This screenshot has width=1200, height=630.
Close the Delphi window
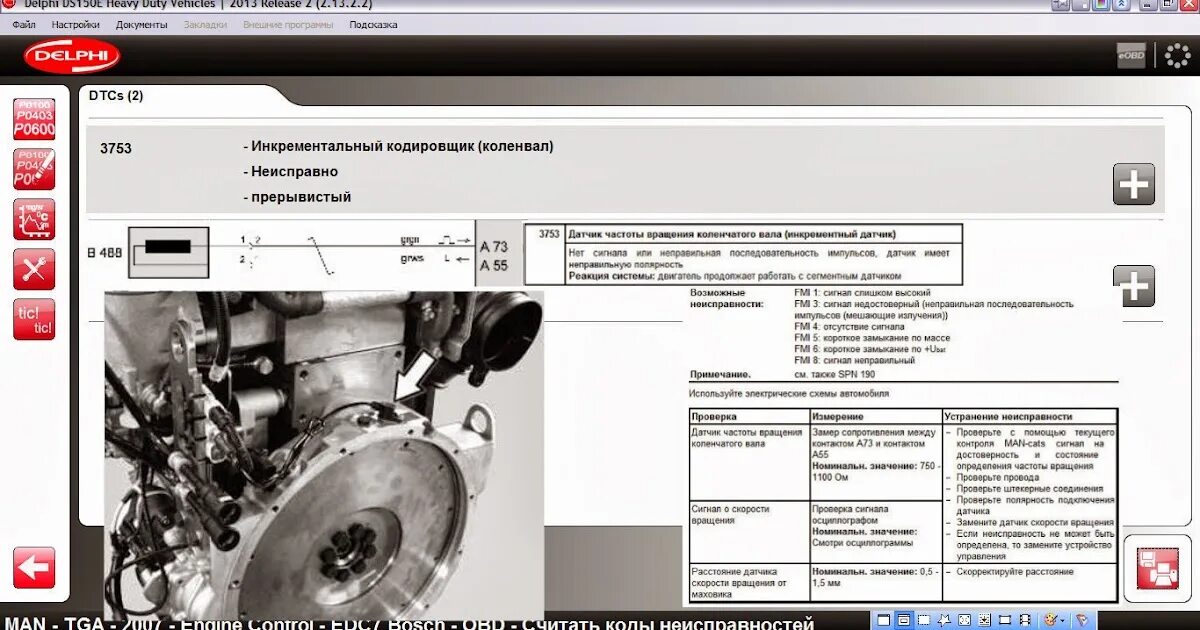point(1188,4)
